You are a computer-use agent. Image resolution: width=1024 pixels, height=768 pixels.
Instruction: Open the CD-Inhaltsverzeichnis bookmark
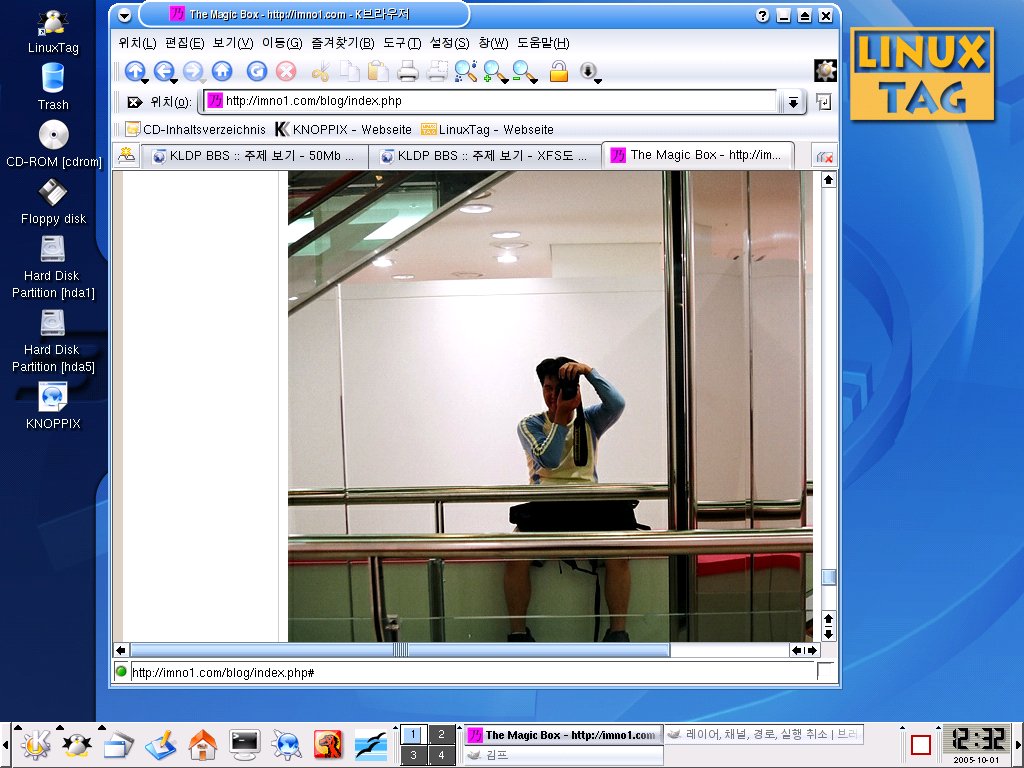196,129
